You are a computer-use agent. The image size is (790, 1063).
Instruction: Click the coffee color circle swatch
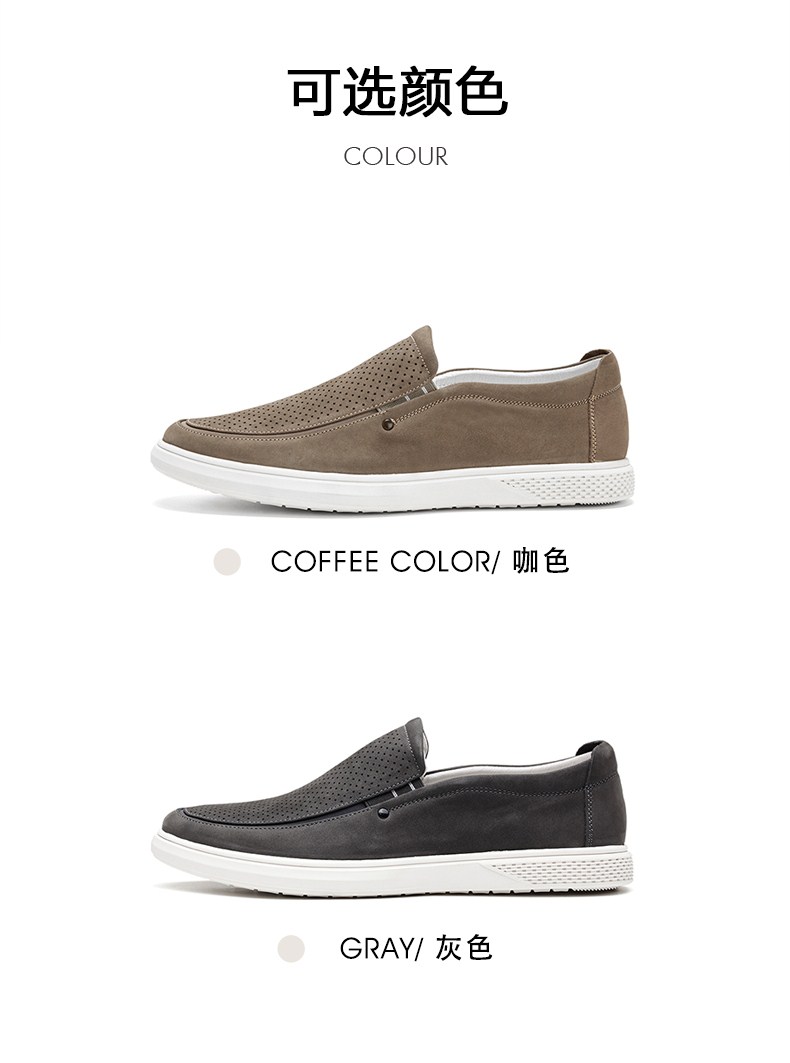pyautogui.click(x=226, y=561)
